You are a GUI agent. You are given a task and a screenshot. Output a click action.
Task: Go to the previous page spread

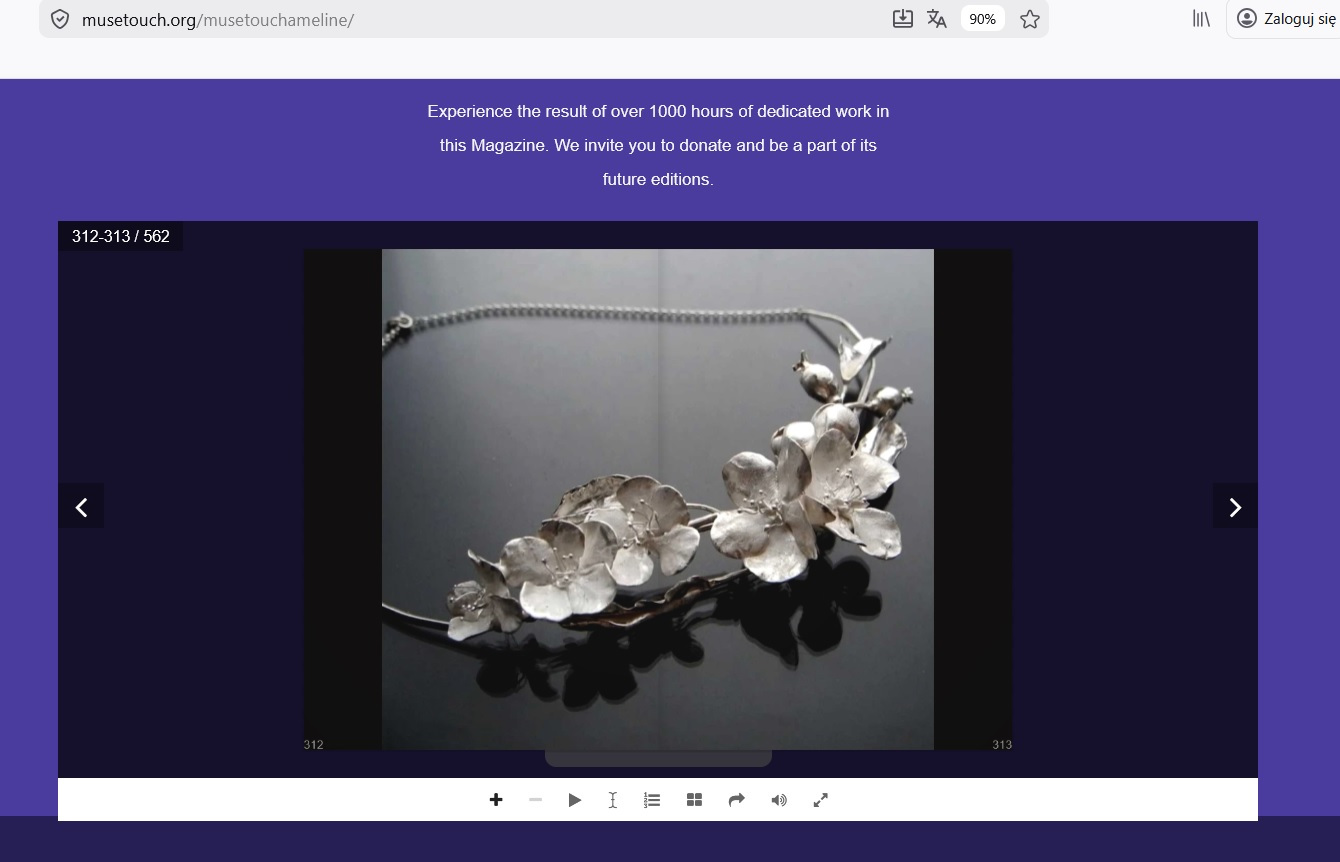click(x=81, y=507)
